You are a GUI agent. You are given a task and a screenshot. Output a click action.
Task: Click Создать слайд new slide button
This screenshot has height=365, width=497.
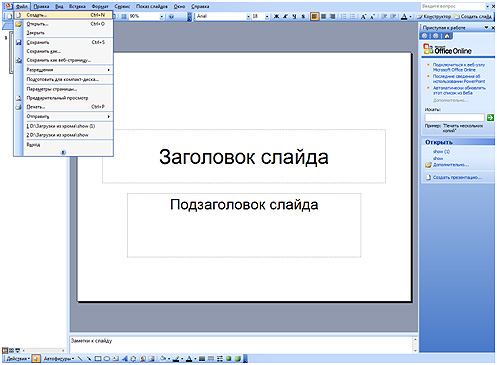click(473, 16)
